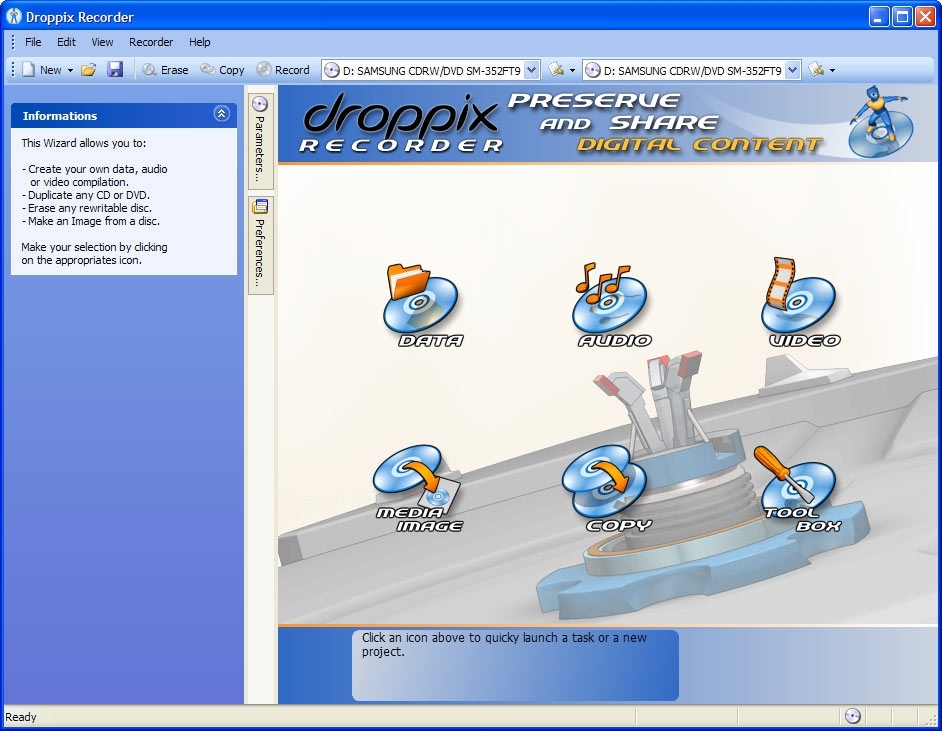
Task: Launch the MEDIA IMAGE task icon
Action: click(x=418, y=489)
